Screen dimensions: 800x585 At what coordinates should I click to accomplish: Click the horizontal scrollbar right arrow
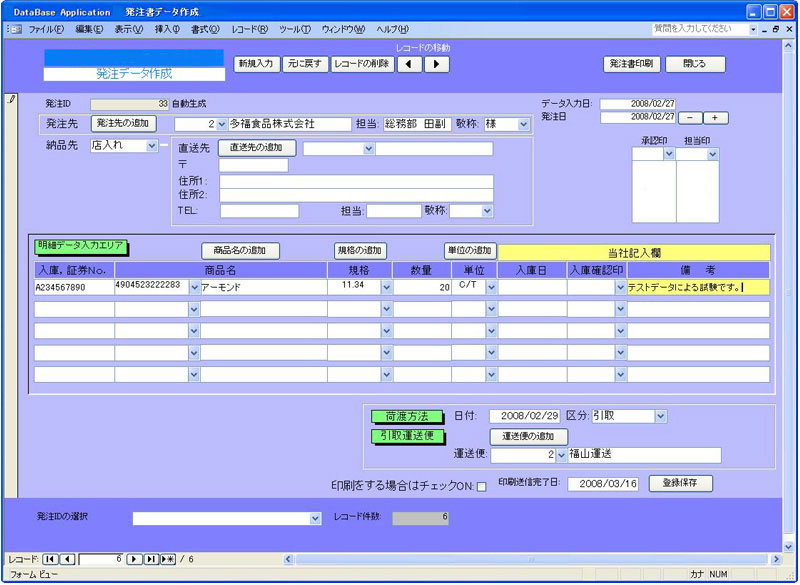click(x=776, y=559)
